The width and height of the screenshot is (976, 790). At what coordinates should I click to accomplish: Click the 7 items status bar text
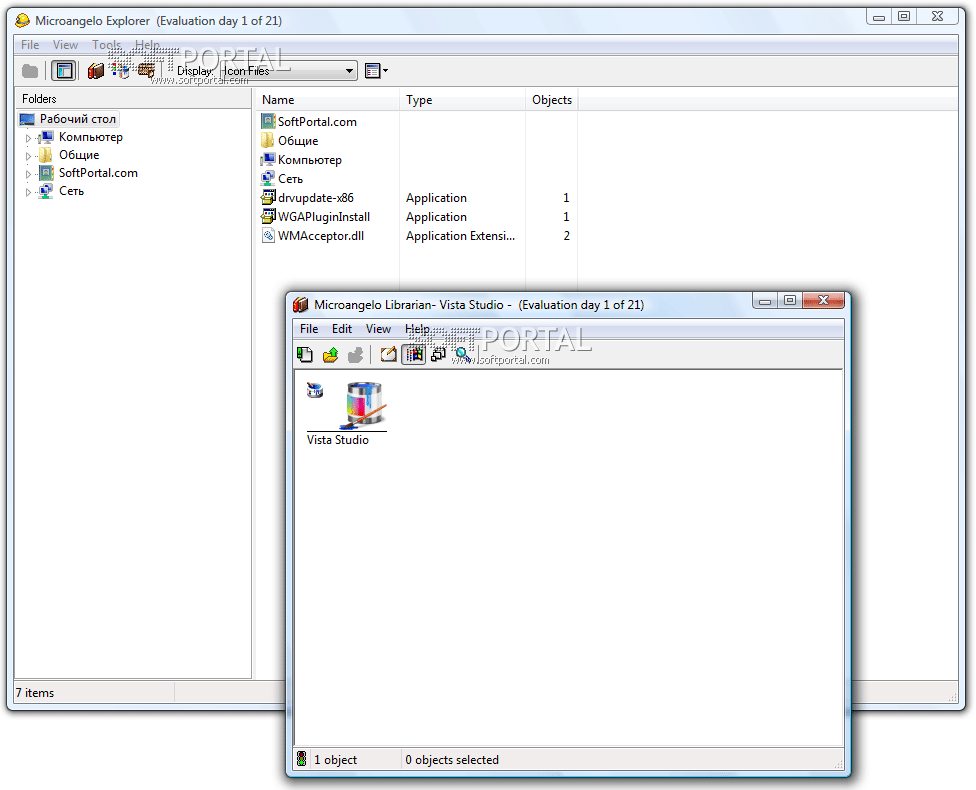(x=35, y=693)
